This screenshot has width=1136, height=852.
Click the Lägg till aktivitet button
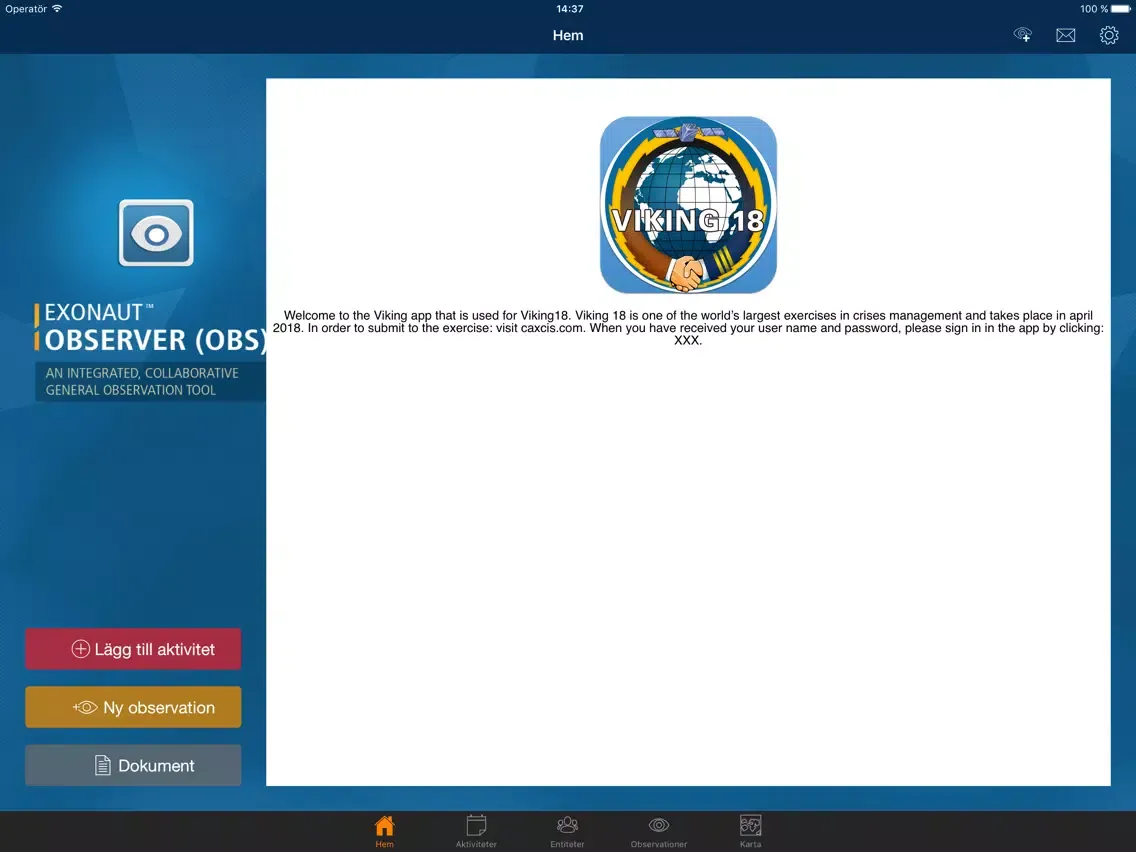[x=133, y=649]
